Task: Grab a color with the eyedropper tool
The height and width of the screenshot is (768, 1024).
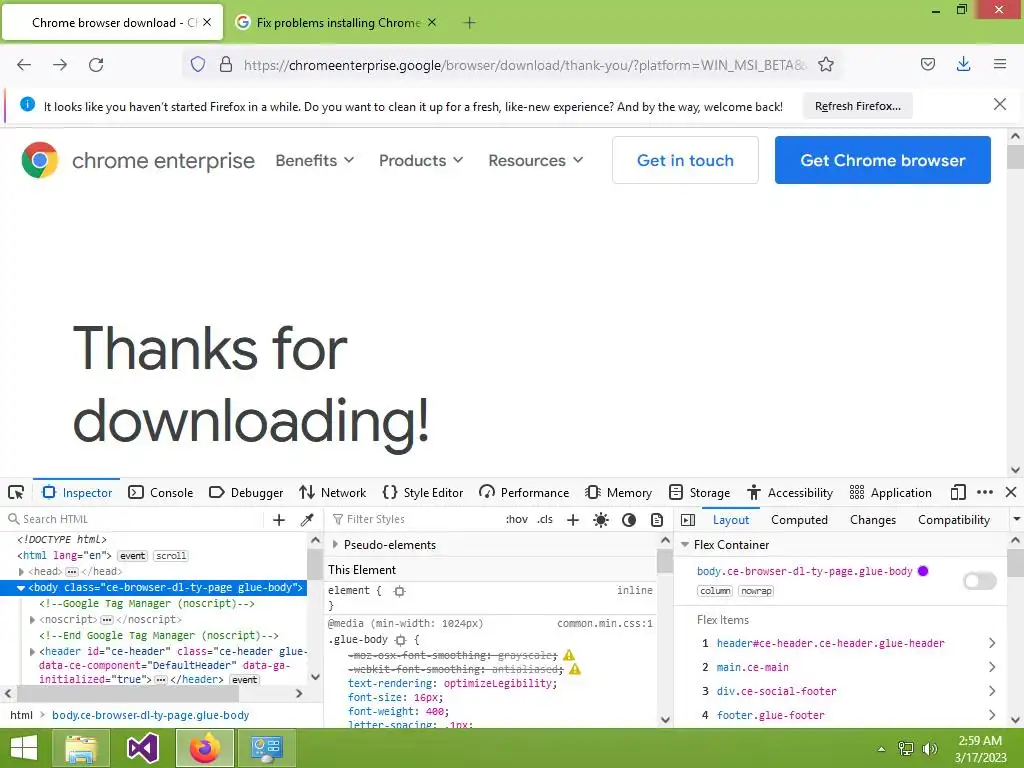Action: click(x=307, y=520)
